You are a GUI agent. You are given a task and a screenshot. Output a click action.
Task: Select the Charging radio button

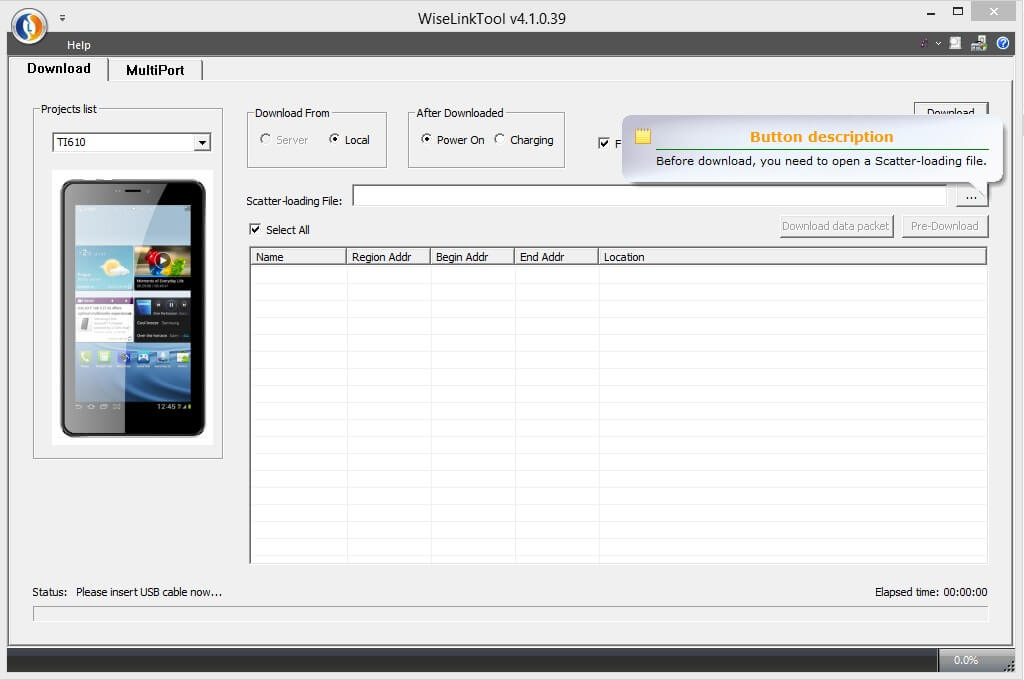(499, 140)
